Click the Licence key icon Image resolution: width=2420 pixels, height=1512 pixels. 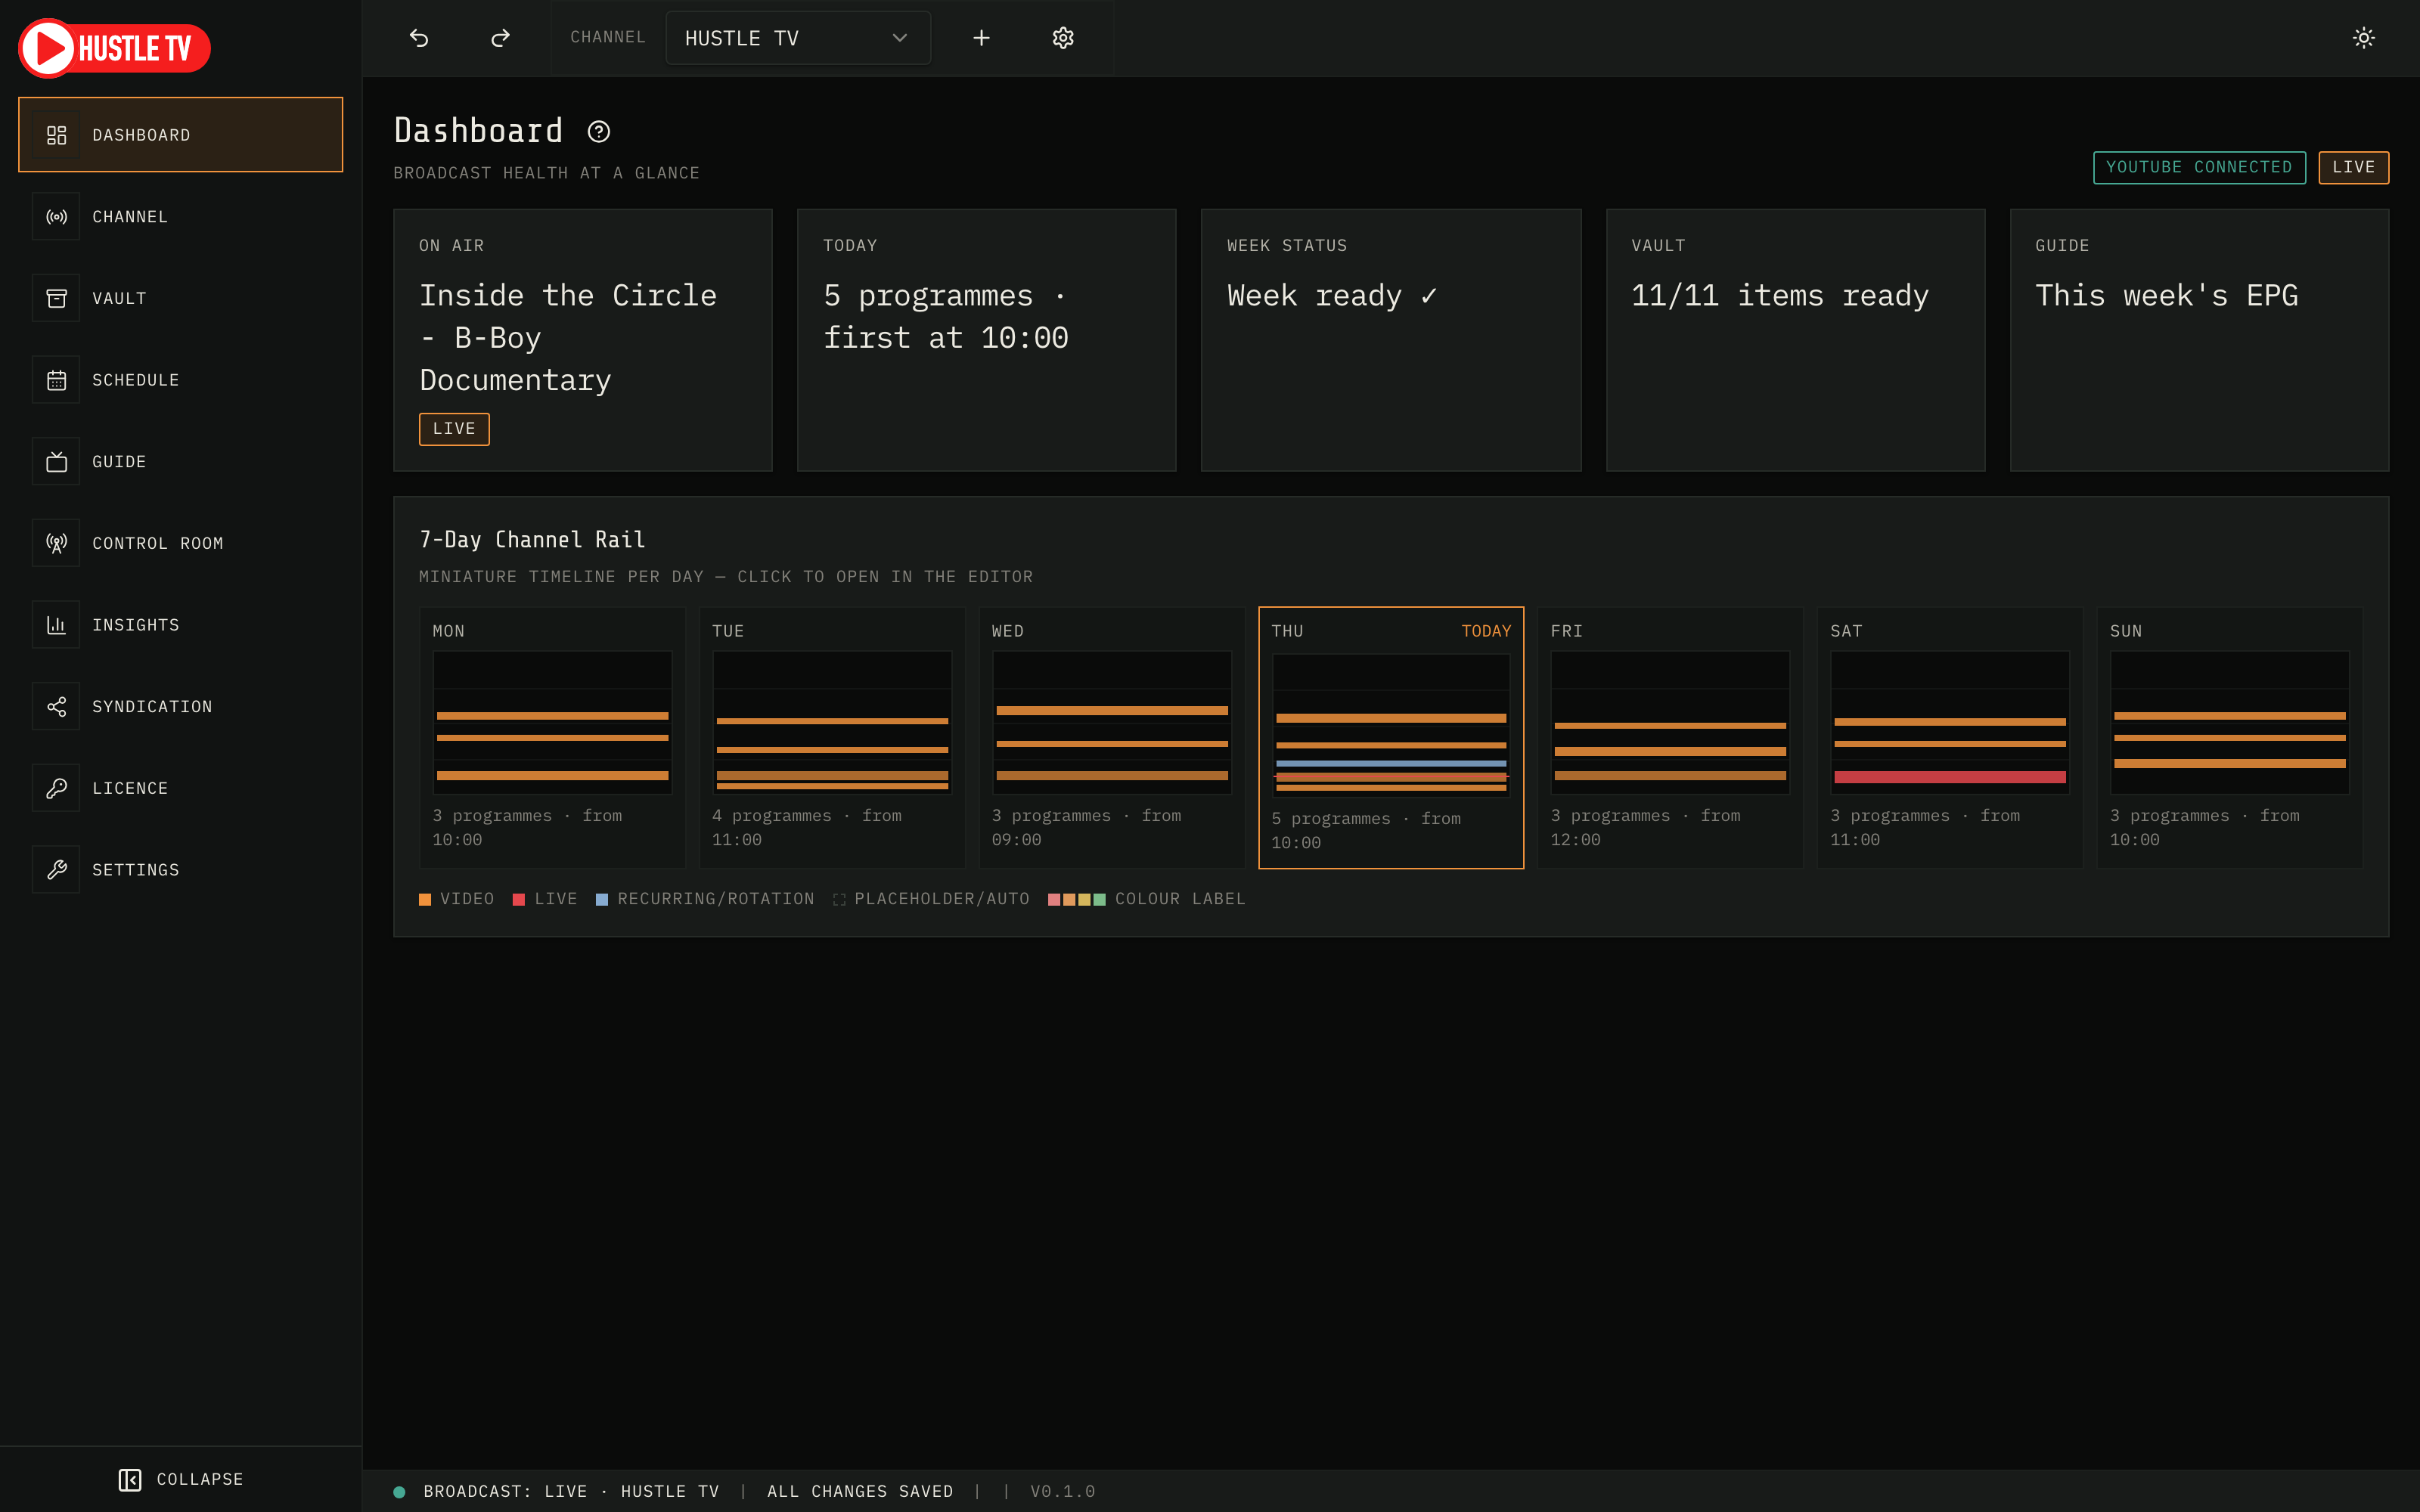point(56,788)
